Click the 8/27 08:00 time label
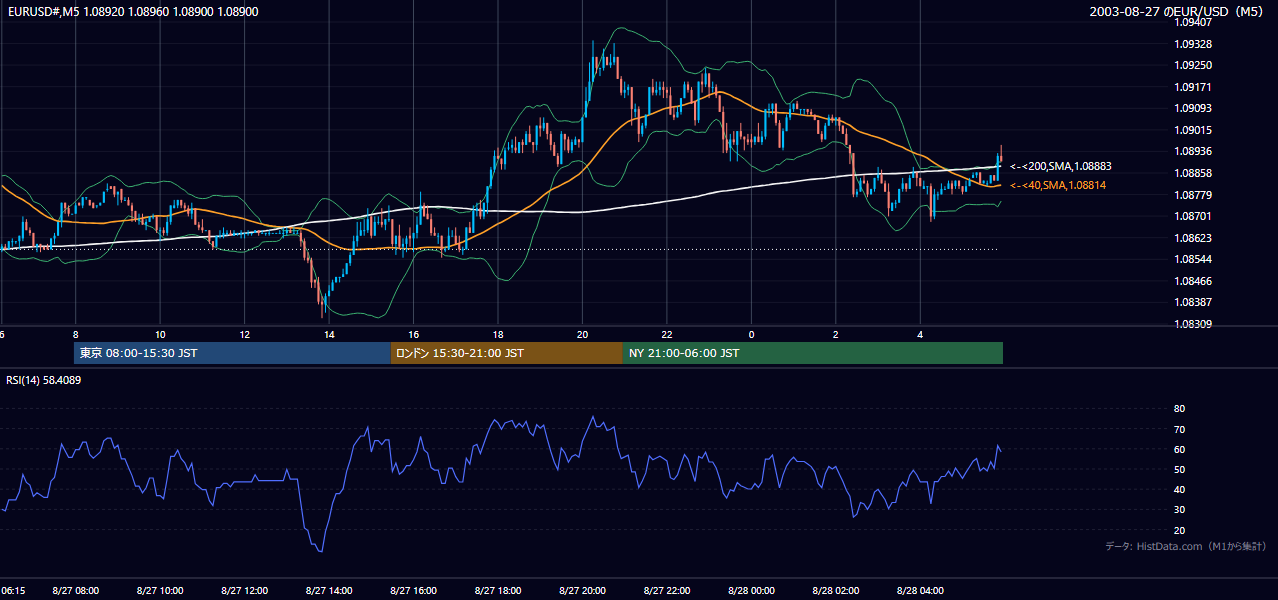1278x600 pixels. click(75, 591)
